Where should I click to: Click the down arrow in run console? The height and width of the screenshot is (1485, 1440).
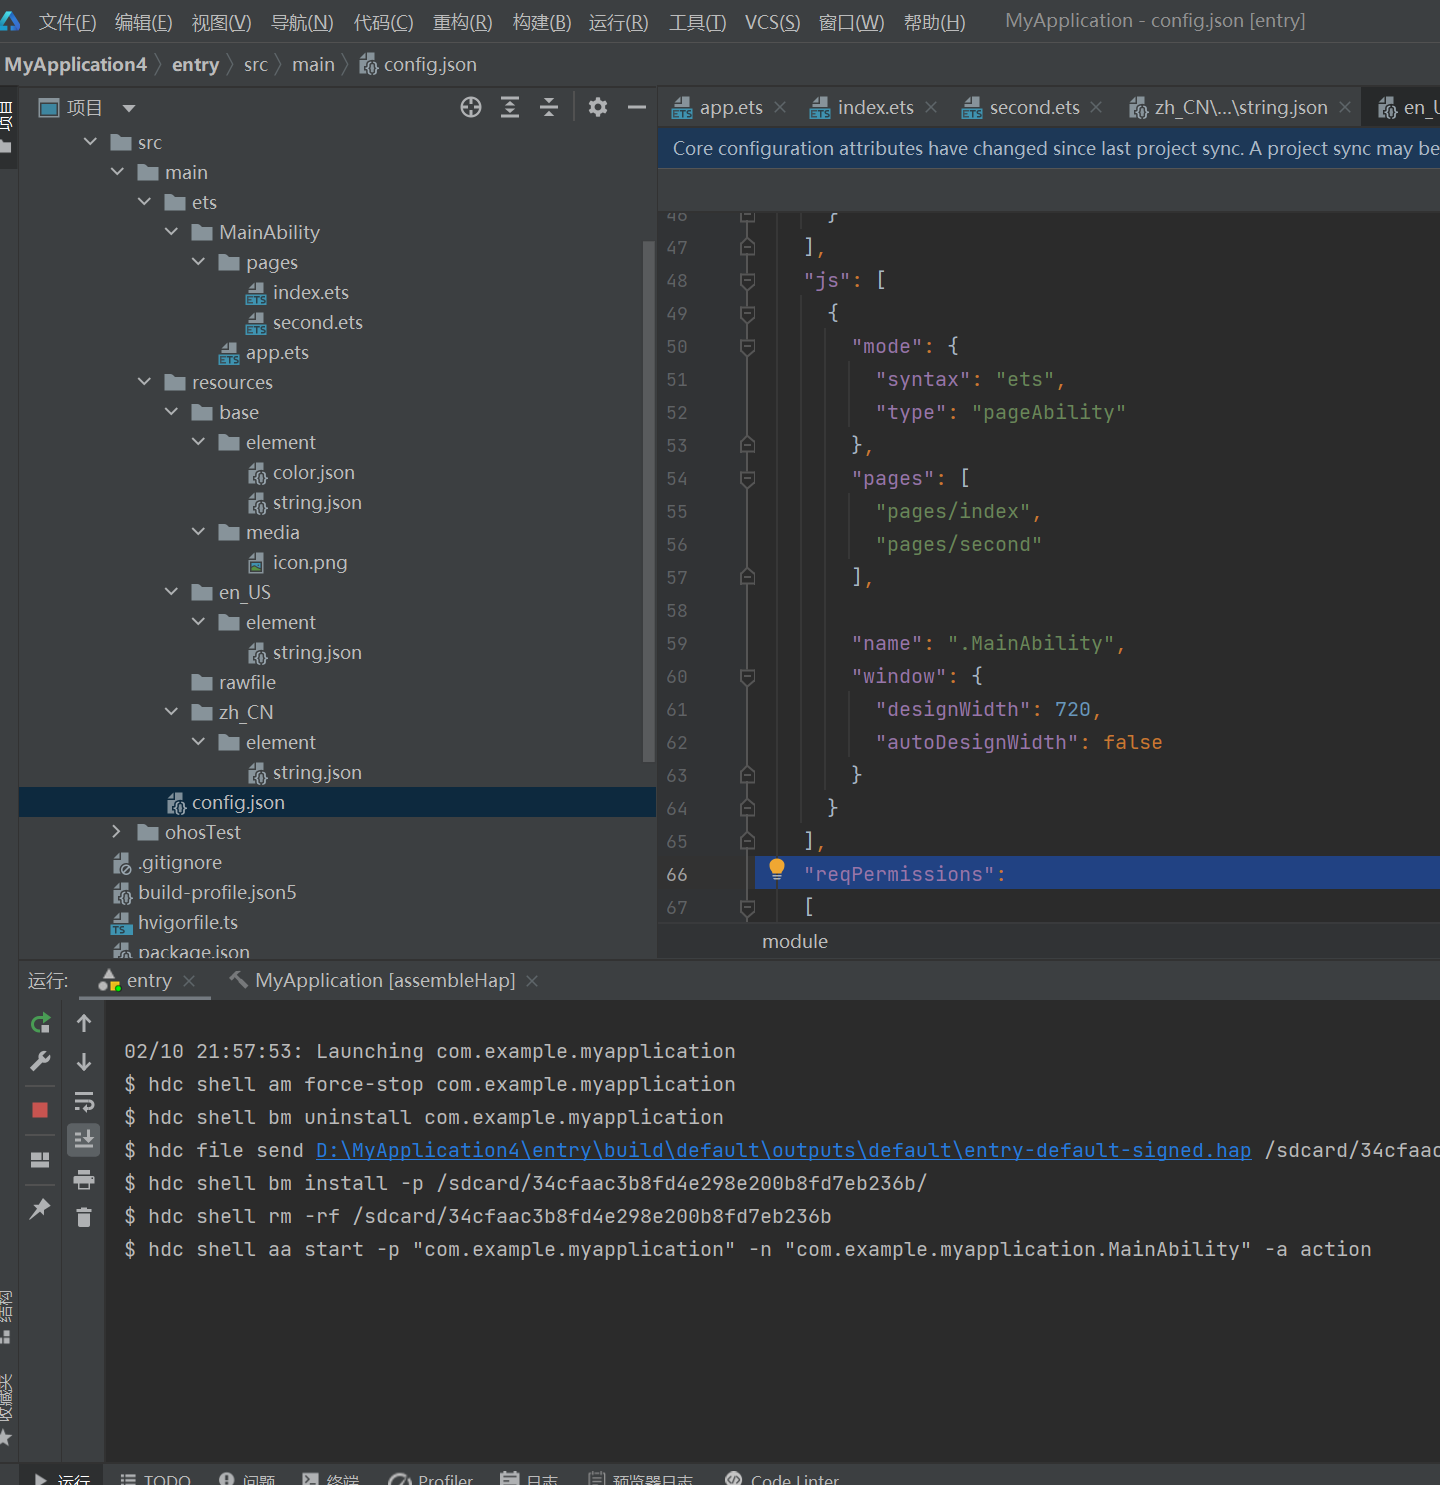84,1062
